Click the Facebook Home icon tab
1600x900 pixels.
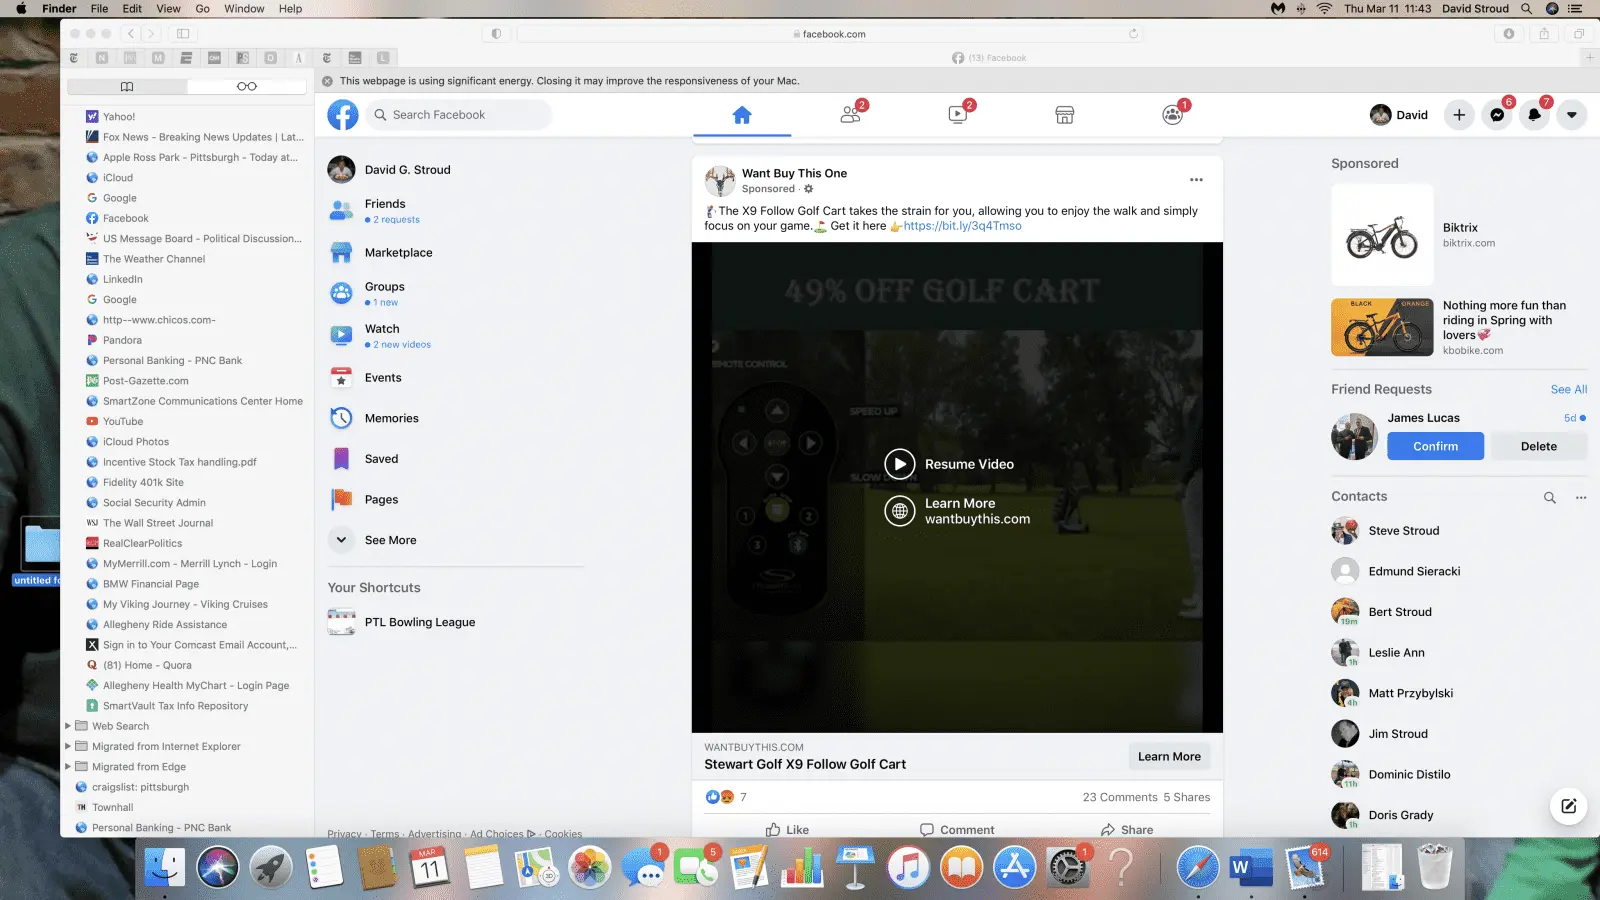coord(742,115)
